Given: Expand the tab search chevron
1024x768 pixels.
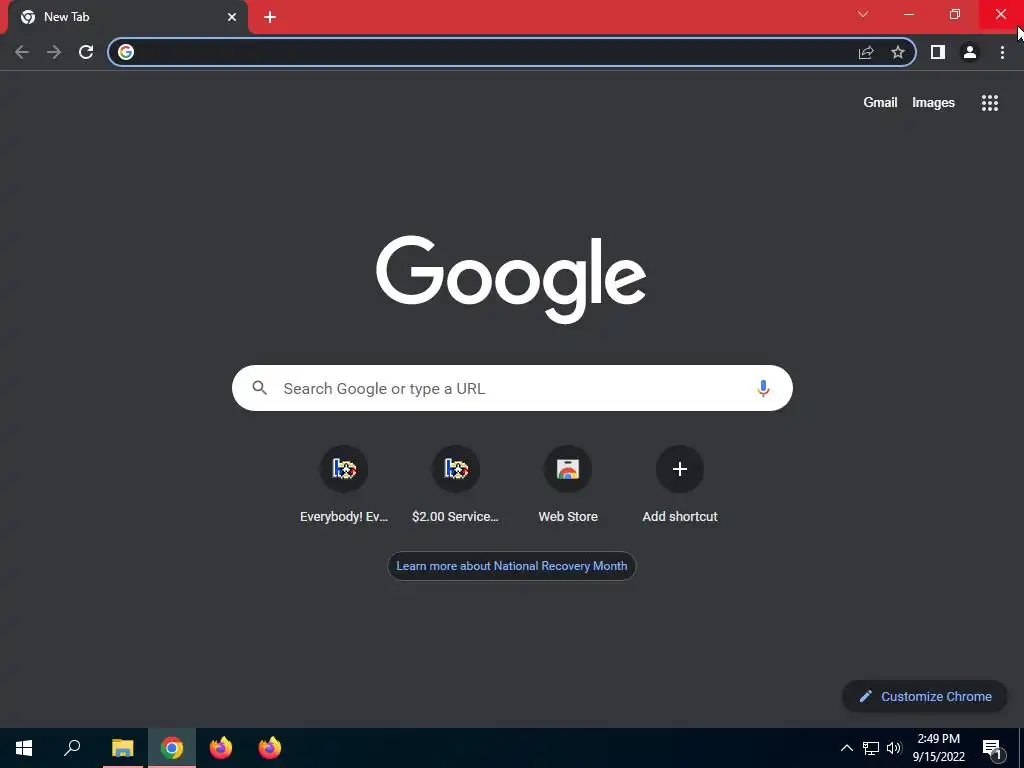Looking at the screenshot, I should 863,14.
